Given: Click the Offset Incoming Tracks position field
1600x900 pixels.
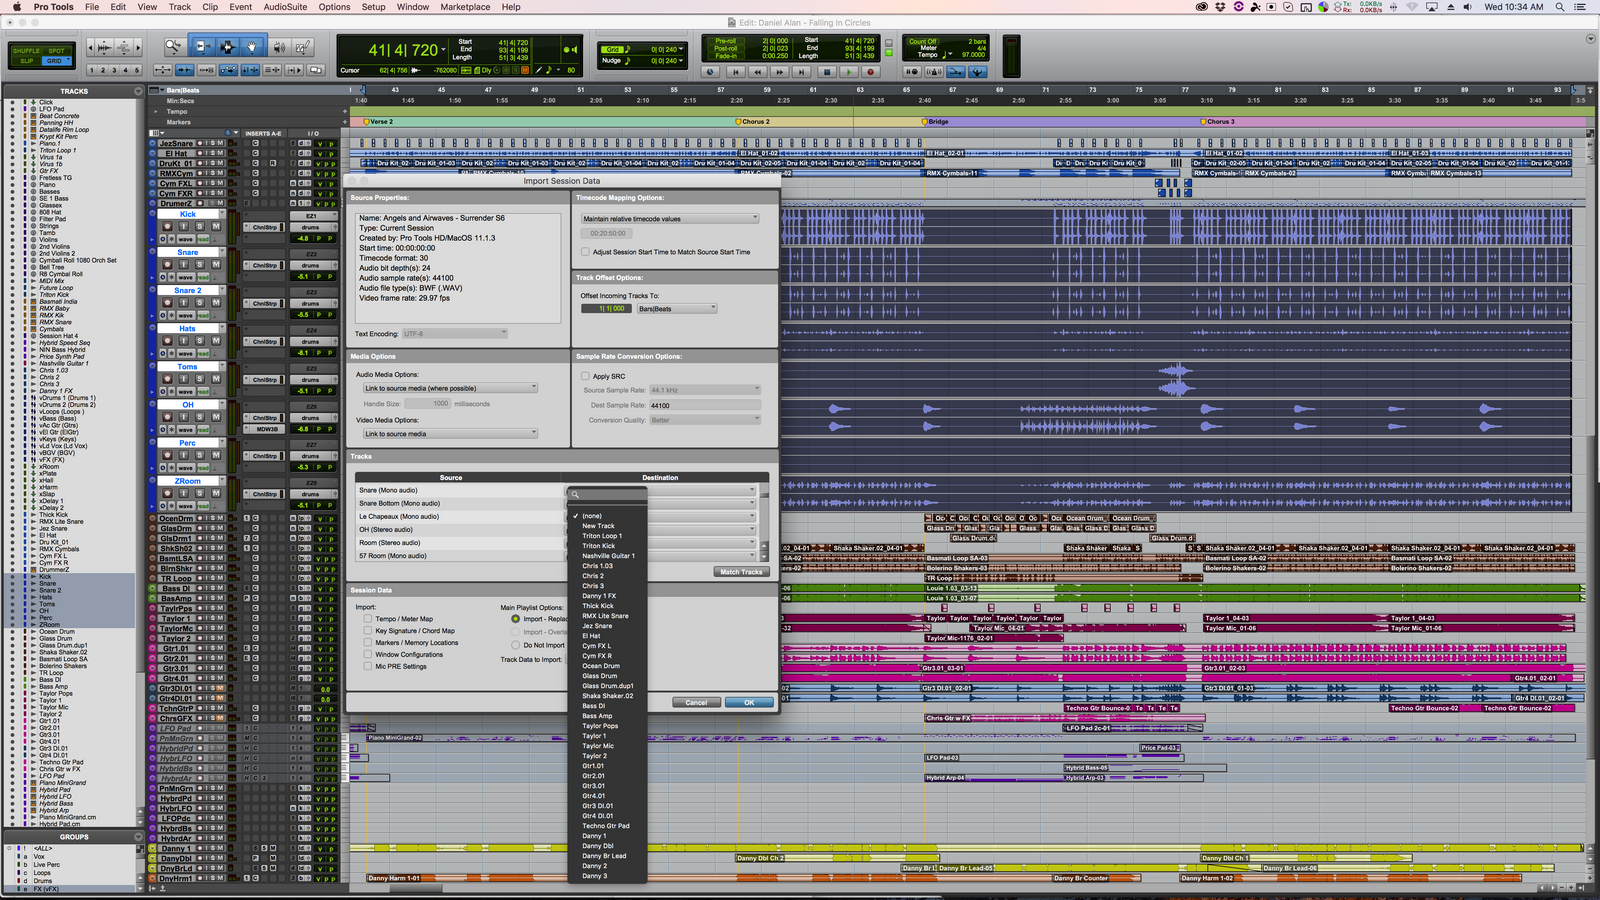Looking at the screenshot, I should (605, 308).
